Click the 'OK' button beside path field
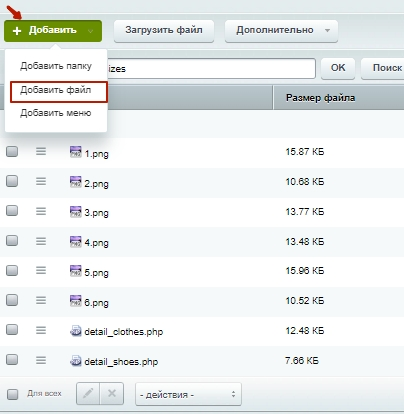 click(x=338, y=68)
